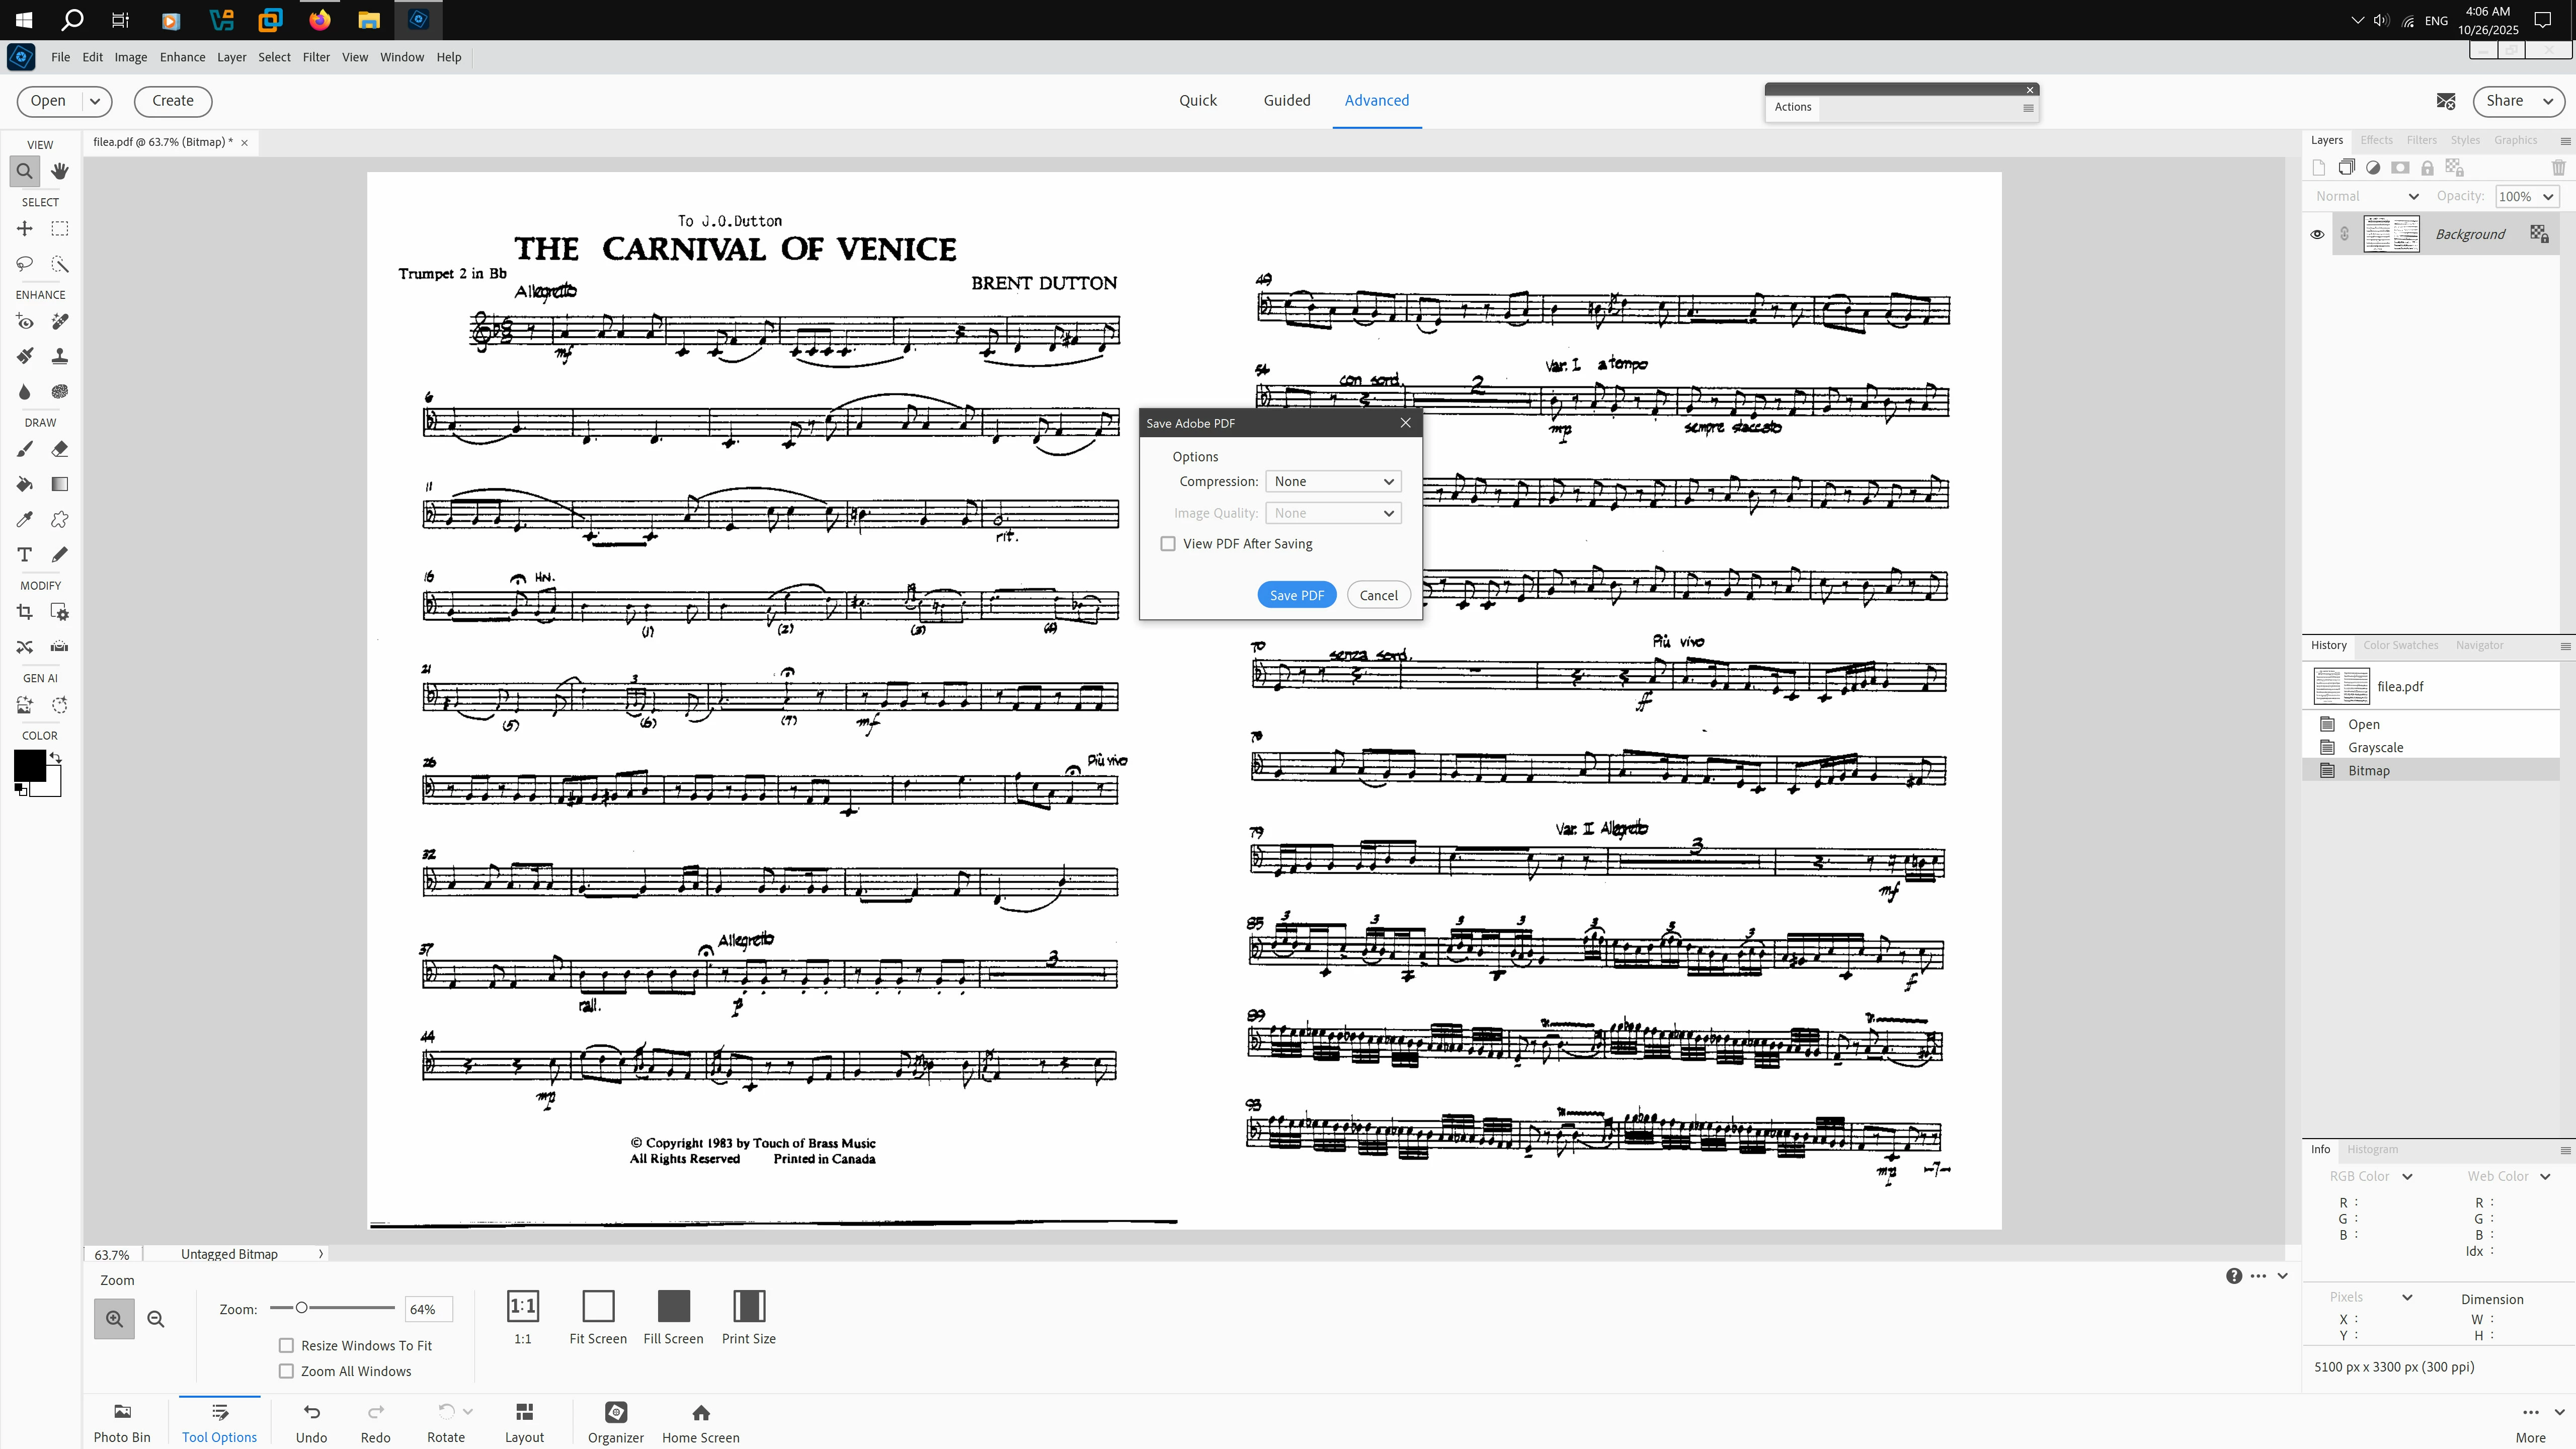Select the Hand tool
Image resolution: width=2576 pixels, height=1449 pixels.
pyautogui.click(x=60, y=171)
